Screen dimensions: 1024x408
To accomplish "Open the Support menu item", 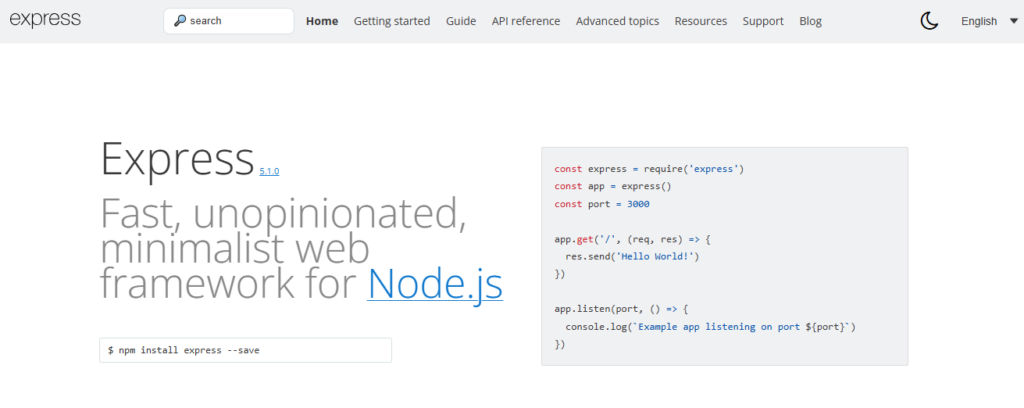I will 763,21.
